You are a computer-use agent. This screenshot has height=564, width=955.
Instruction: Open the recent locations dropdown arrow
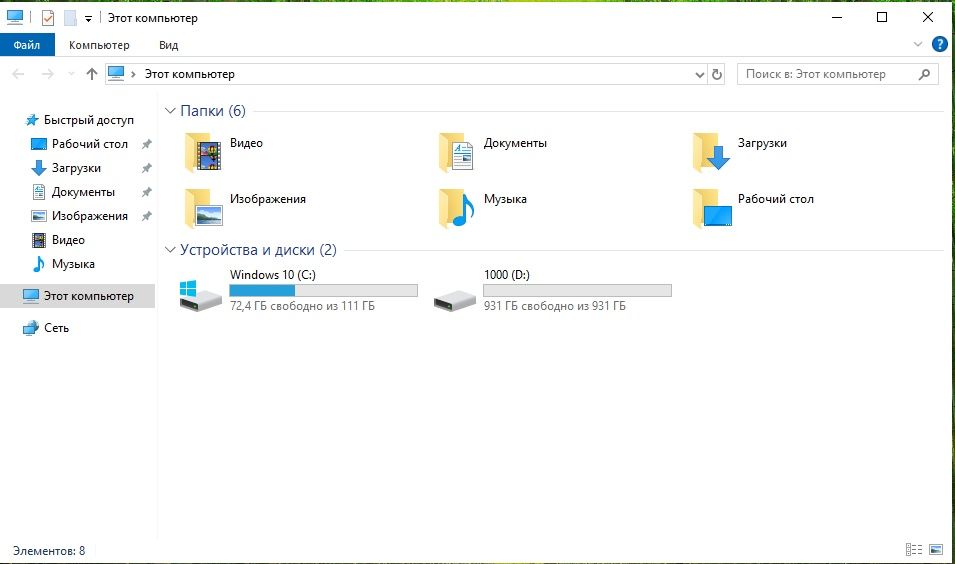pos(71,74)
